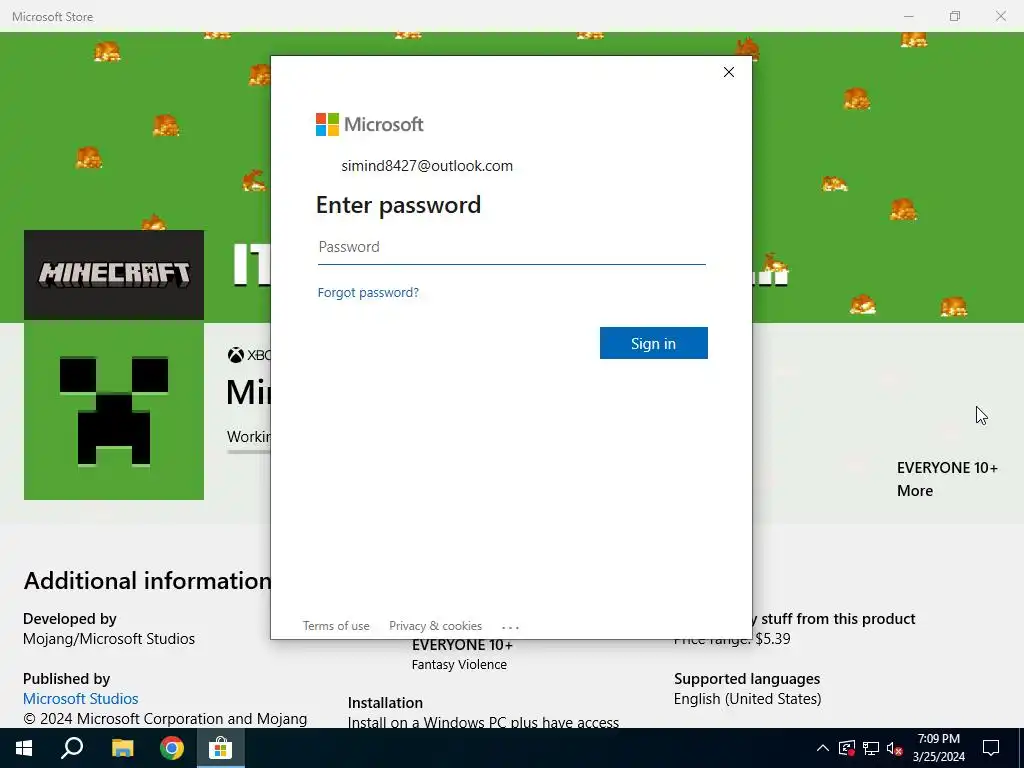The height and width of the screenshot is (768, 1024).
Task: Click the English (United States) language text
Action: pyautogui.click(x=748, y=699)
